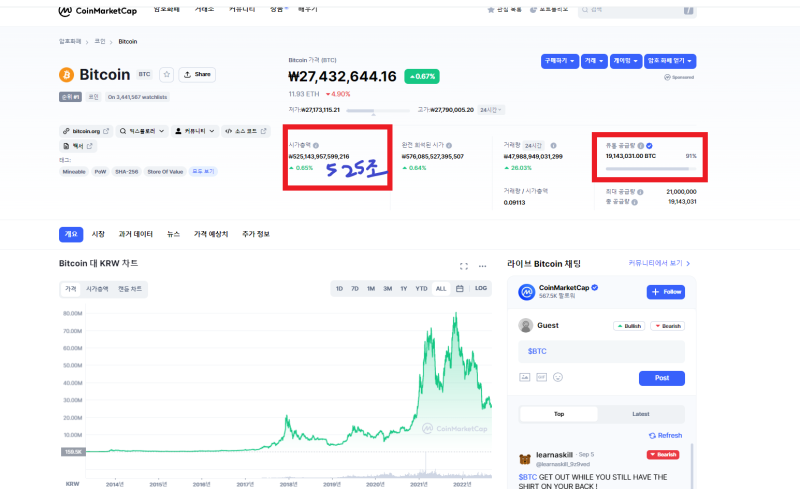800x489 pixels.
Task: Click the circulating supply 91% progress bar
Action: coord(651,168)
